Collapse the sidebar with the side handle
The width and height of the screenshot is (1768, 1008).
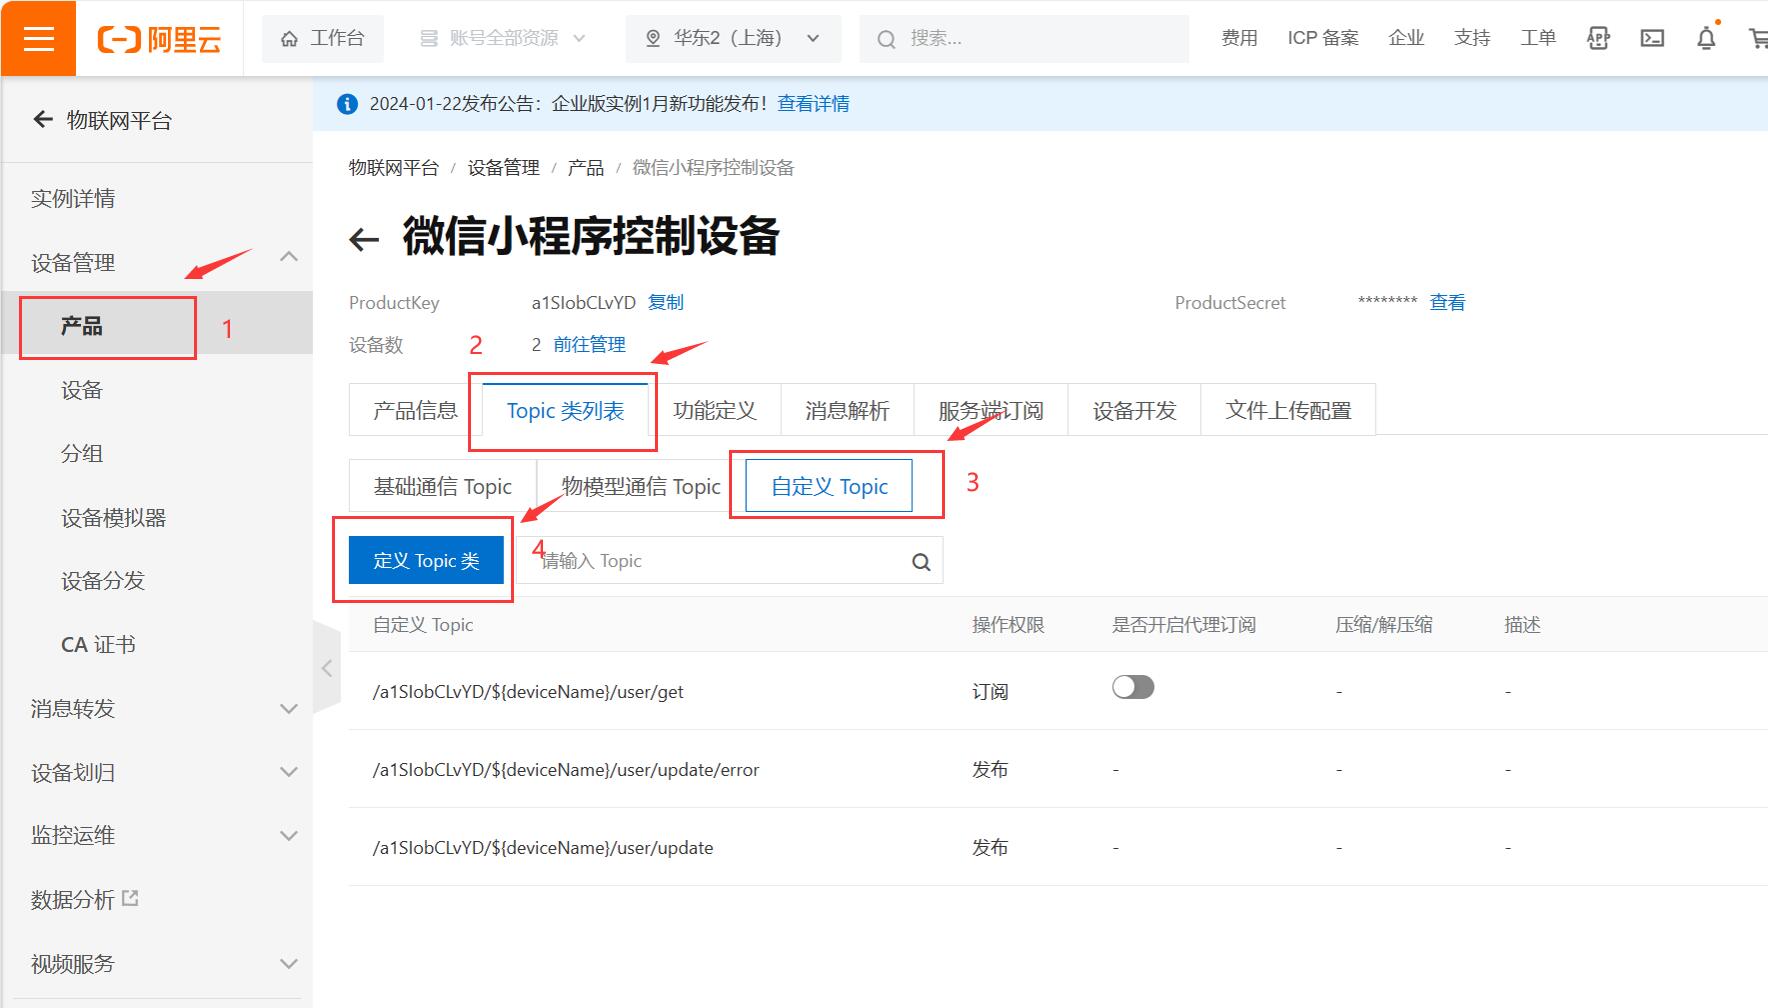[x=326, y=668]
